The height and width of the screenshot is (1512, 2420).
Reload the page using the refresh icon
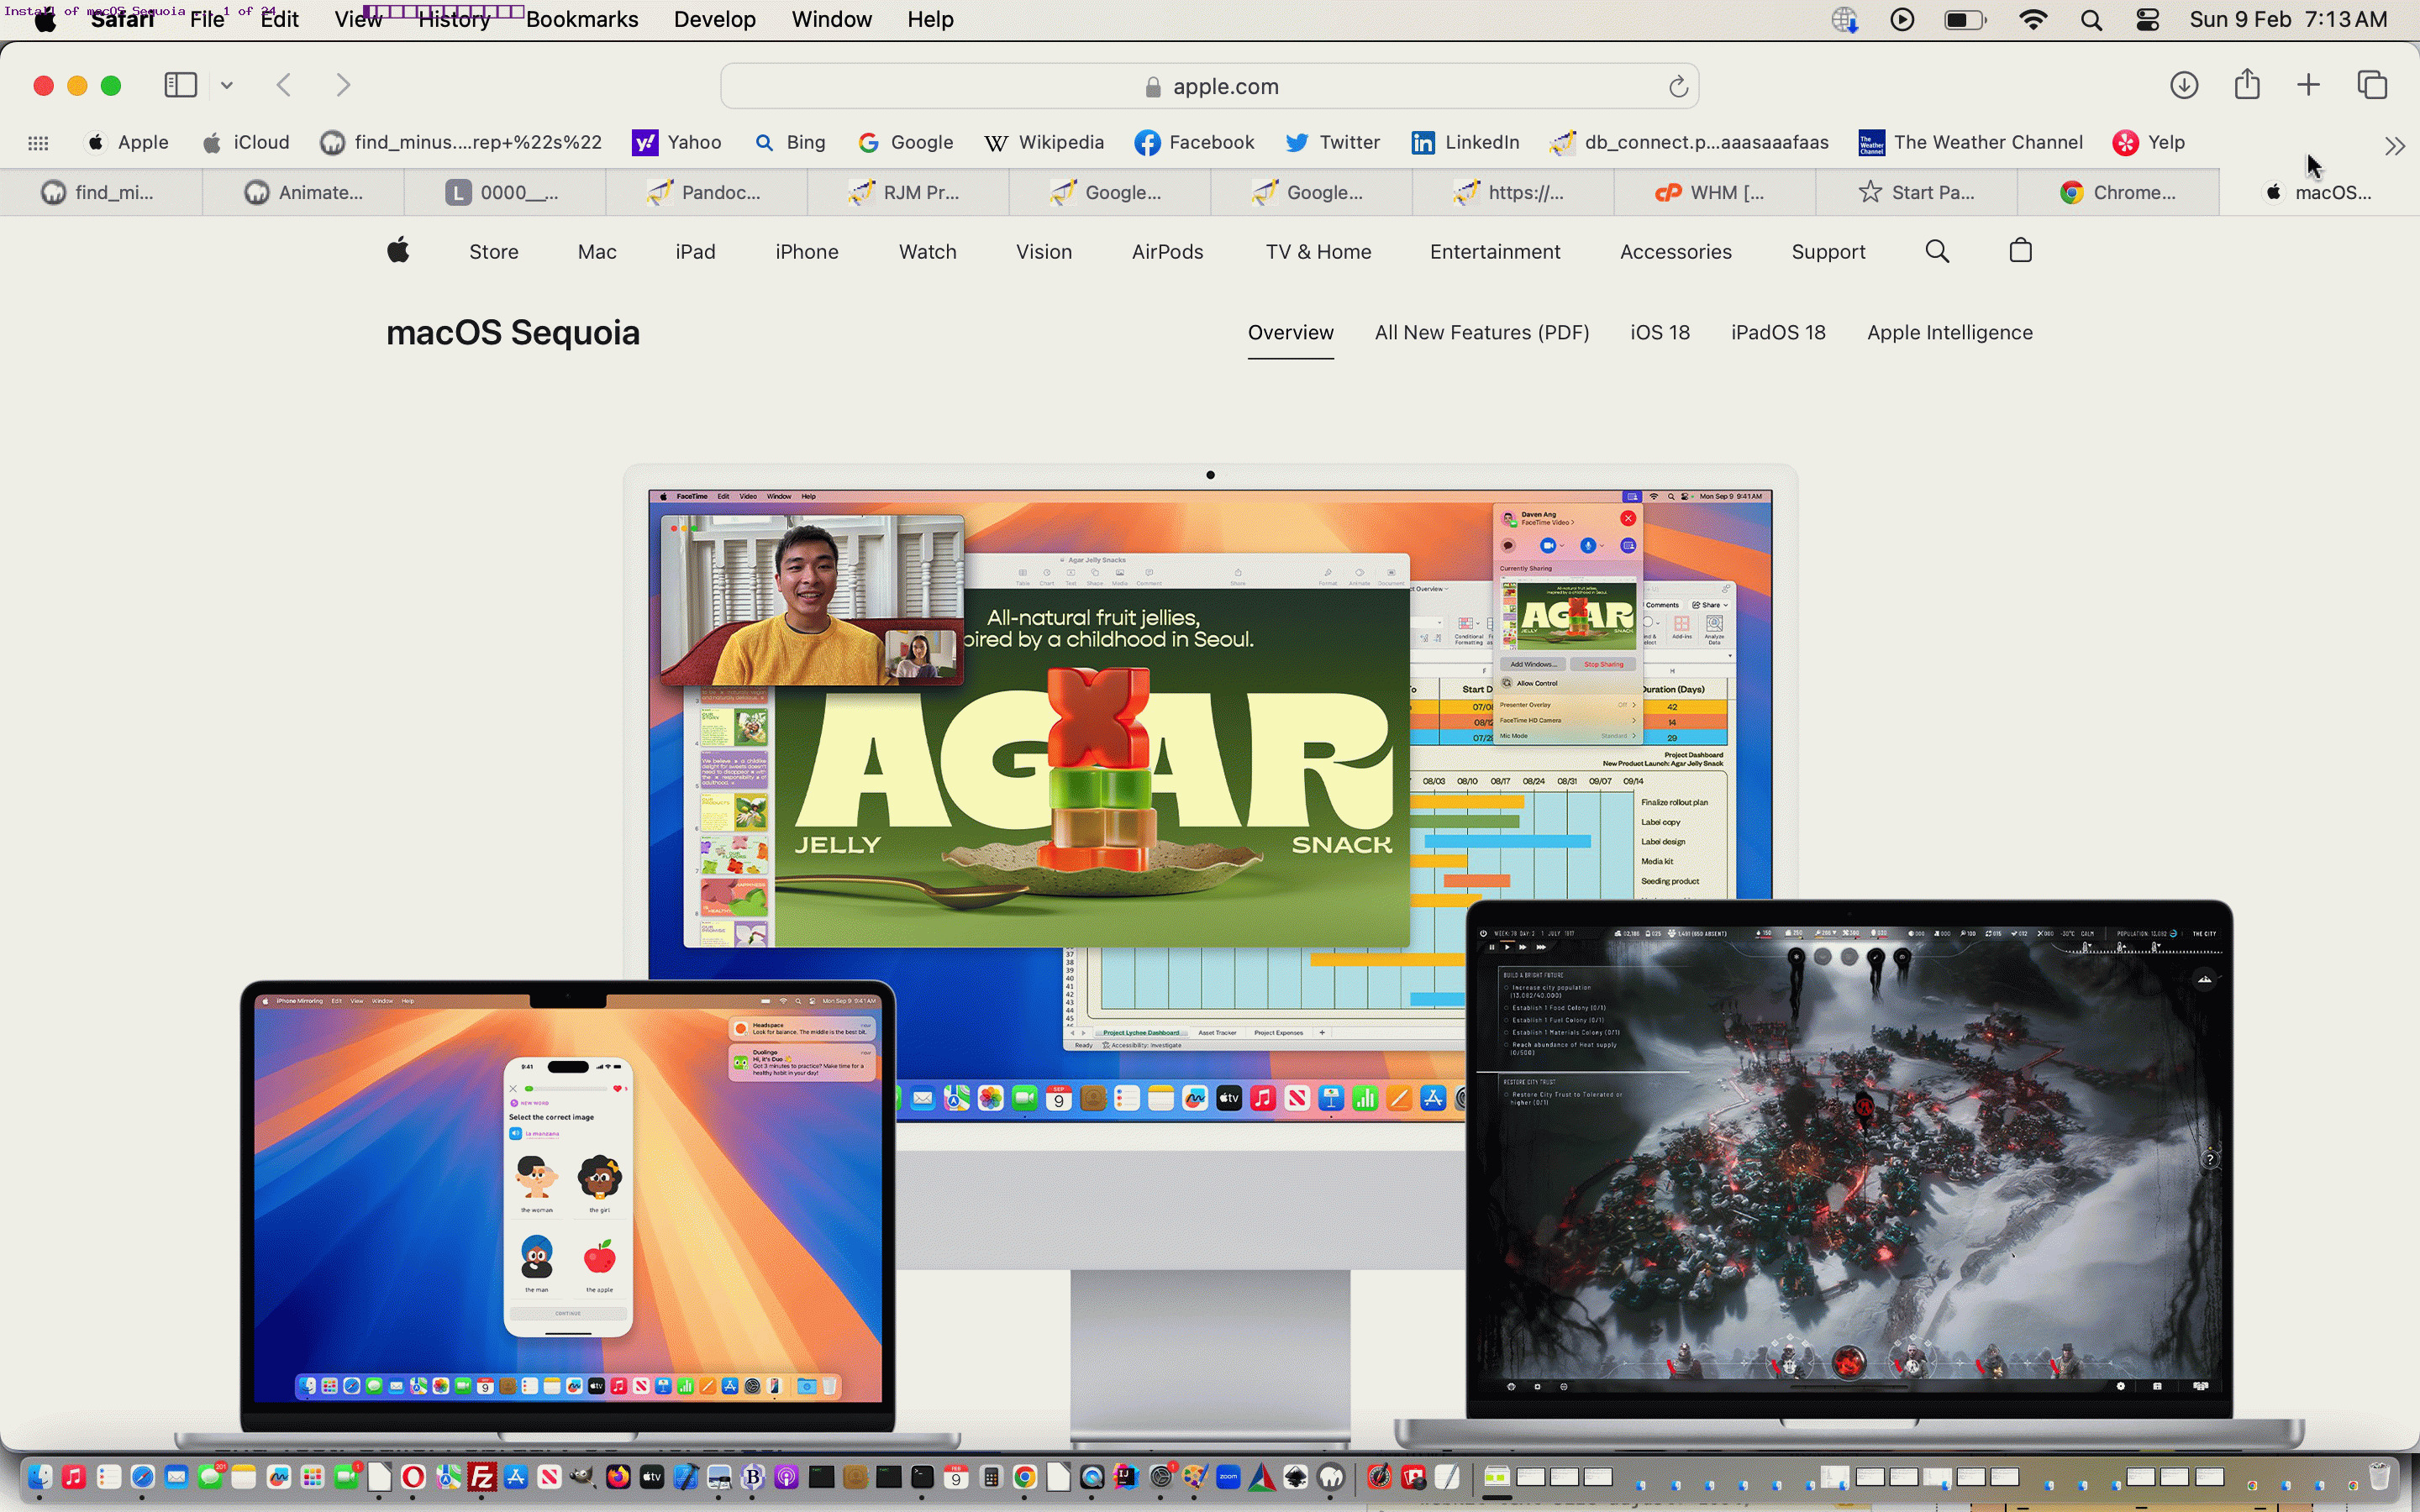point(1678,87)
